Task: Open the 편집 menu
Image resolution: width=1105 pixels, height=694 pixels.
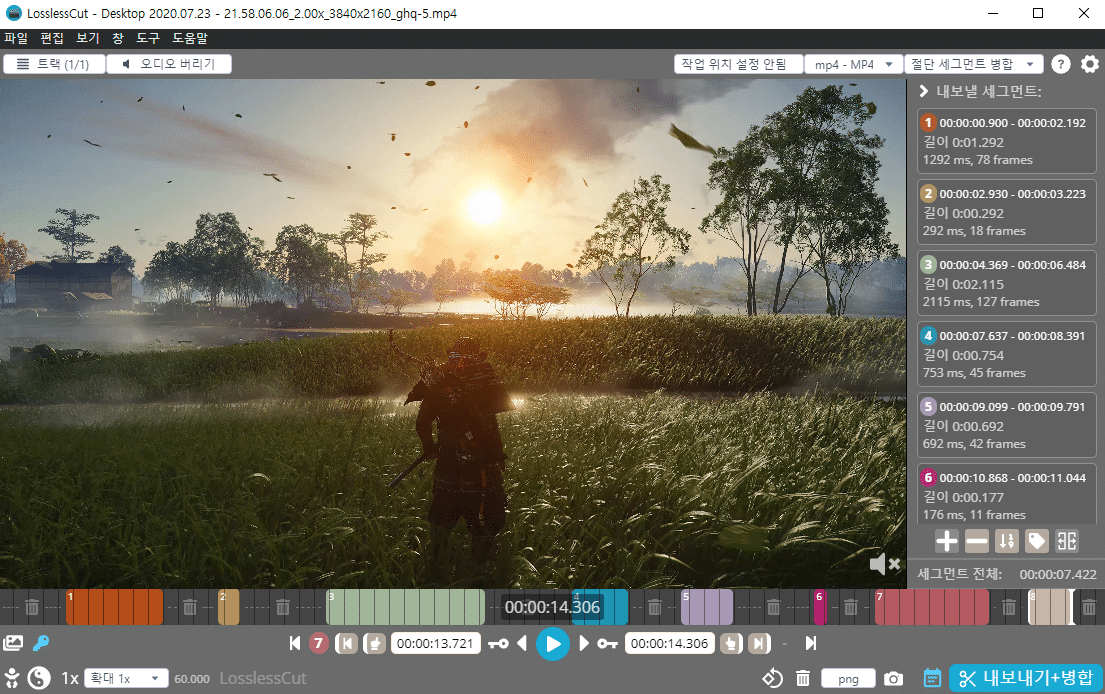Action: click(x=52, y=38)
